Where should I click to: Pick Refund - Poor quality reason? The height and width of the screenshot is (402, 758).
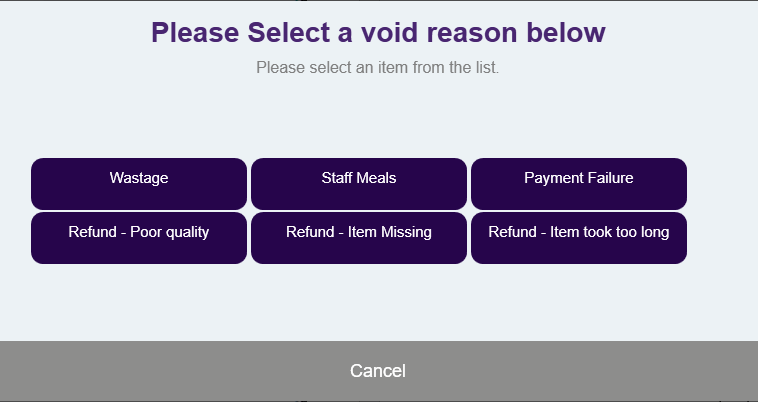[x=139, y=238]
